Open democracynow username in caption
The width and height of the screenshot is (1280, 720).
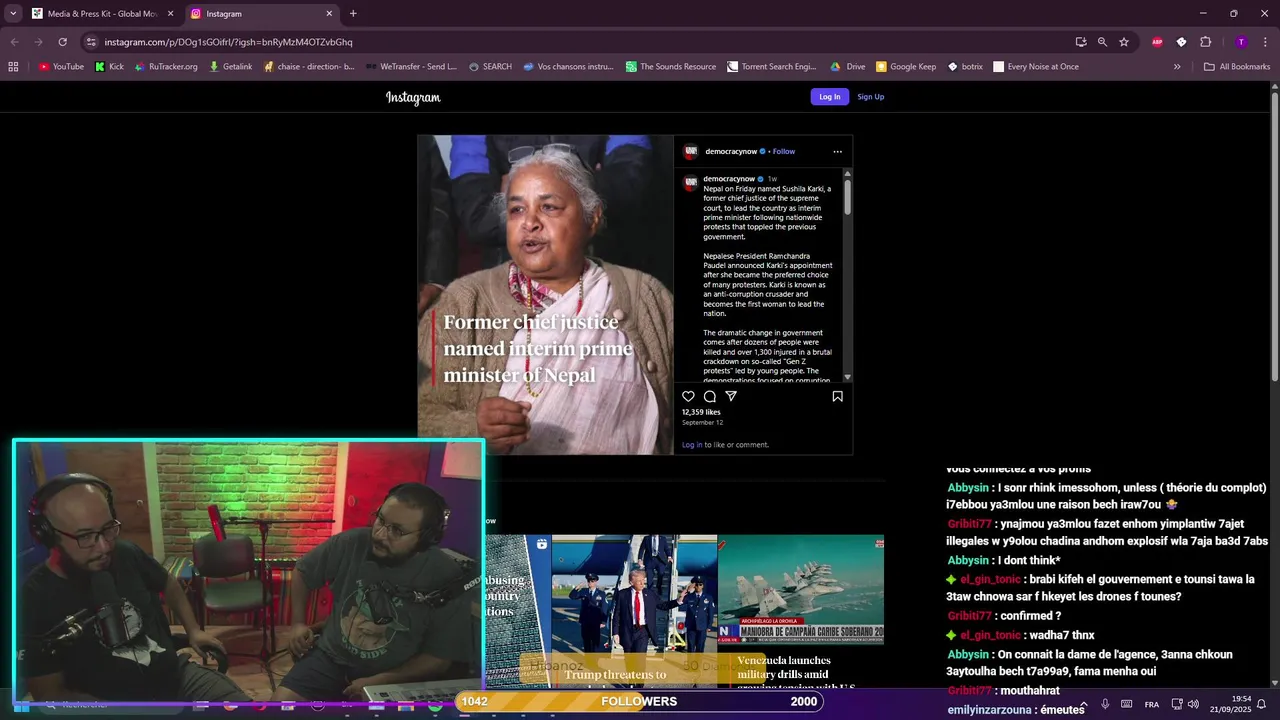(729, 179)
